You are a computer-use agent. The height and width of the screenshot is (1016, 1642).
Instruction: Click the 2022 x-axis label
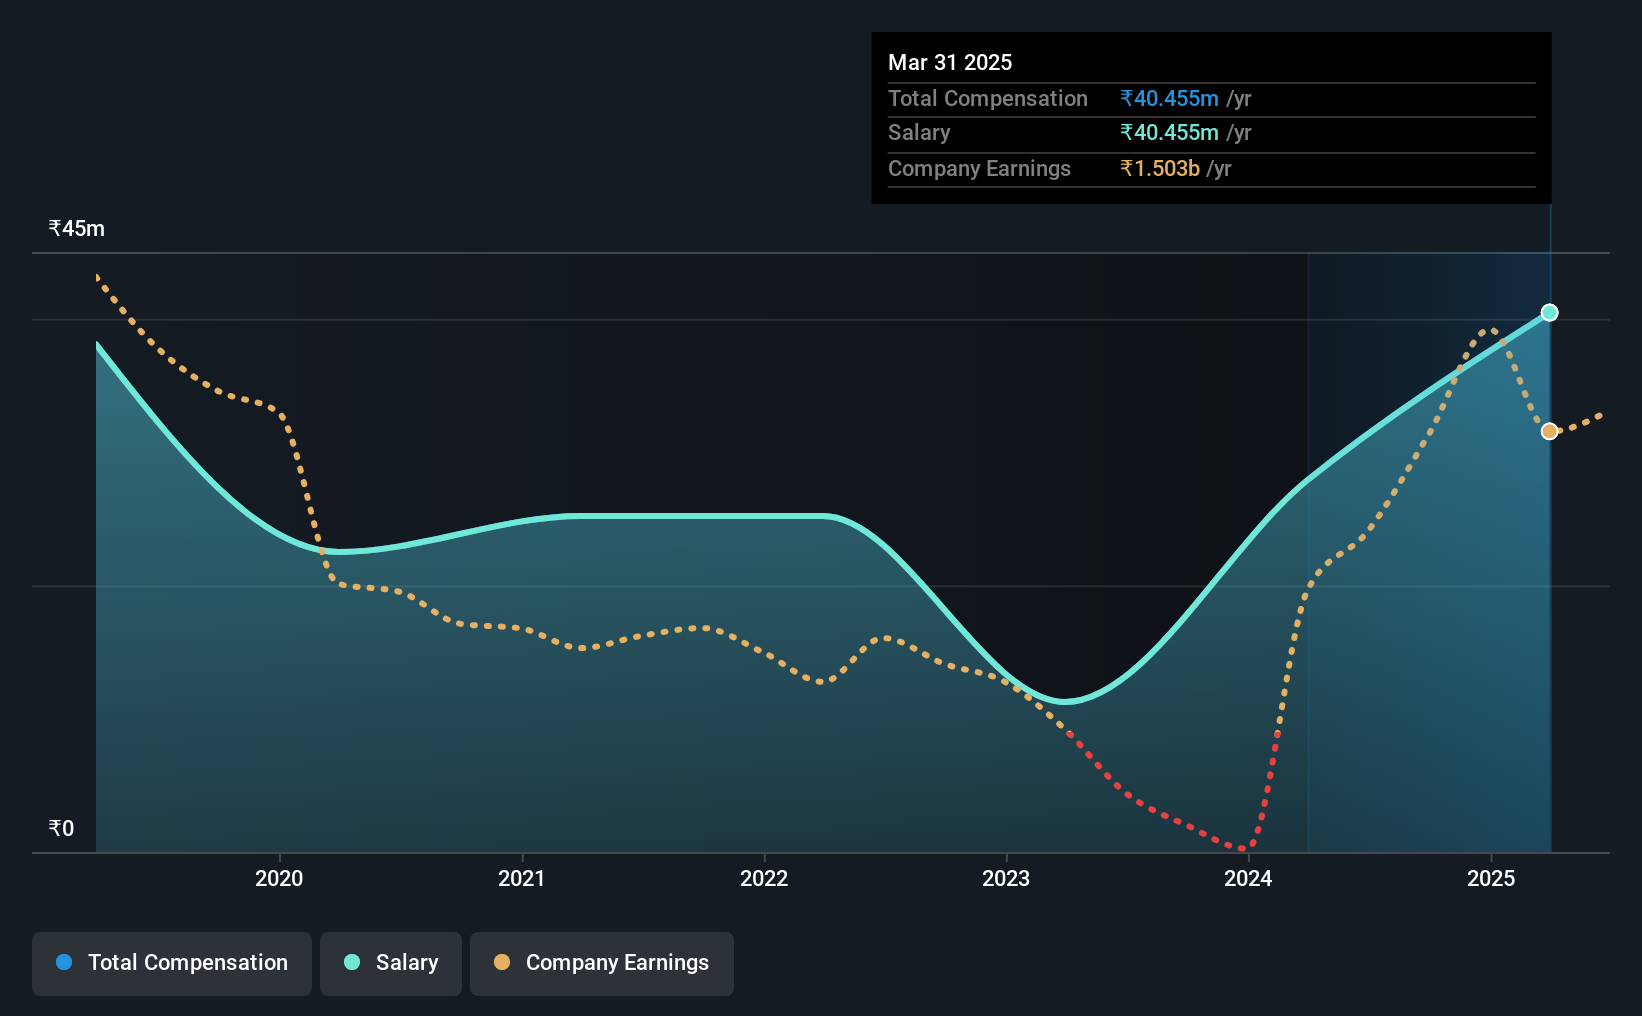point(764,878)
